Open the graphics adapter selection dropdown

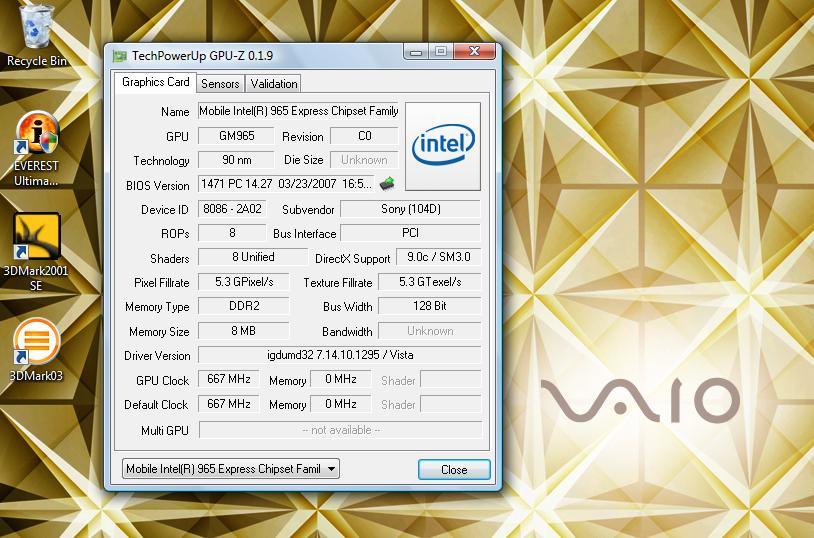coord(231,469)
